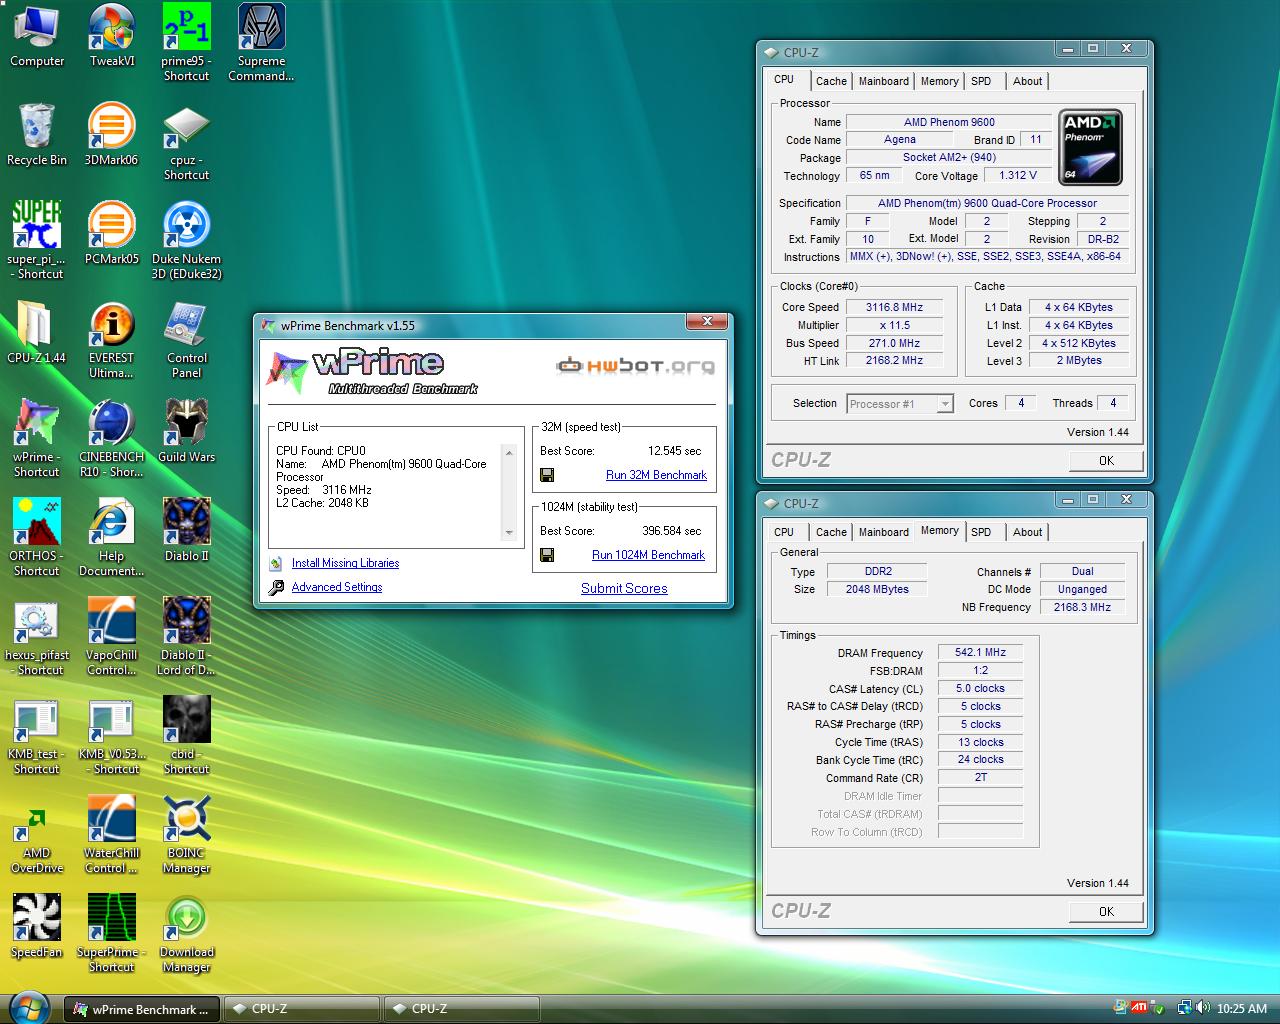
Task: Open the Control Panel desktop icon
Action: pyautogui.click(x=187, y=340)
